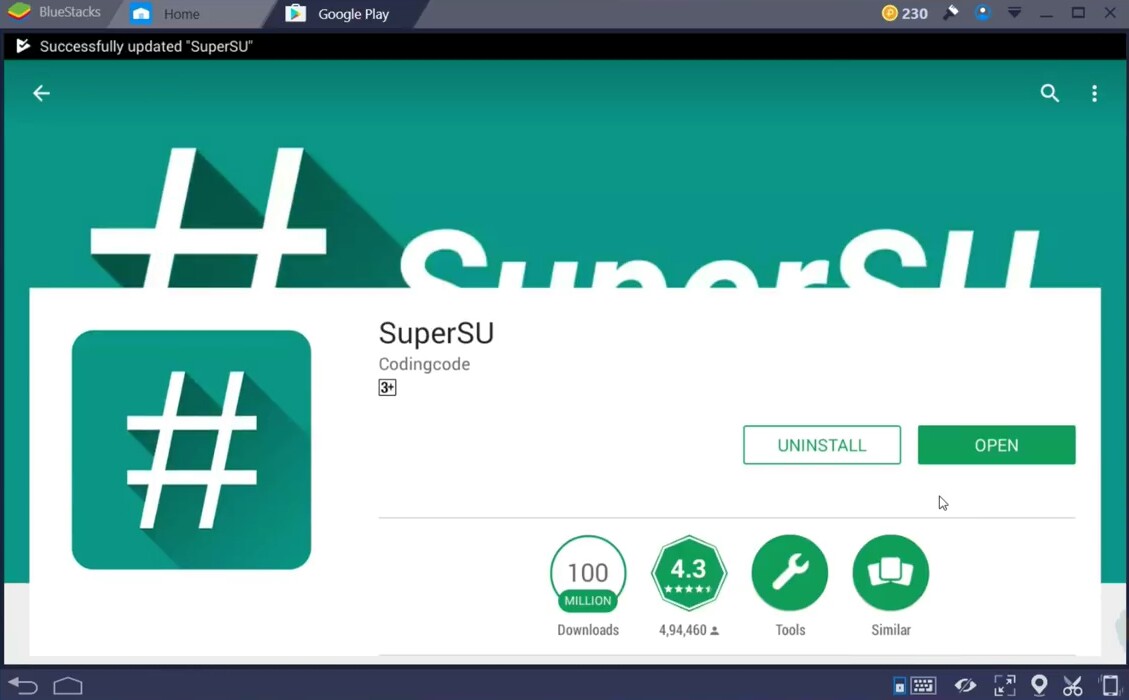Click the fullscreen resize icon
Viewport: 1129px width, 700px height.
point(1004,685)
